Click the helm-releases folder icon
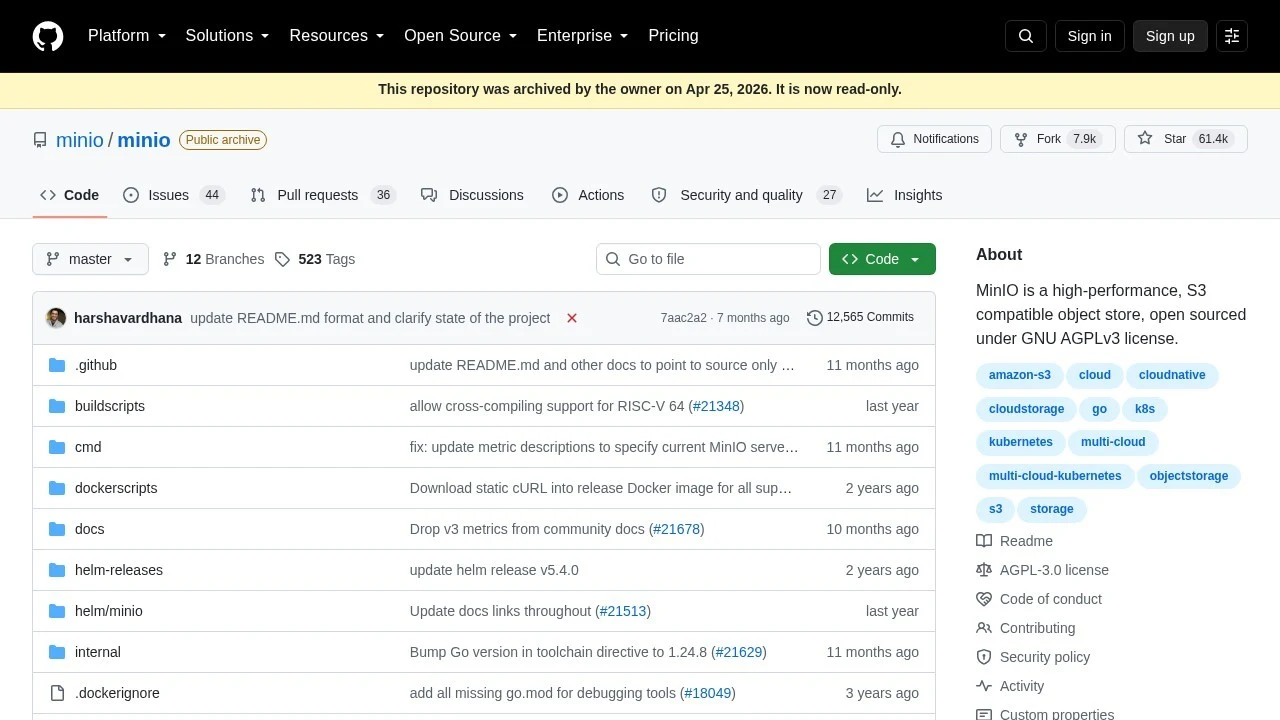The image size is (1280, 720). tap(57, 570)
